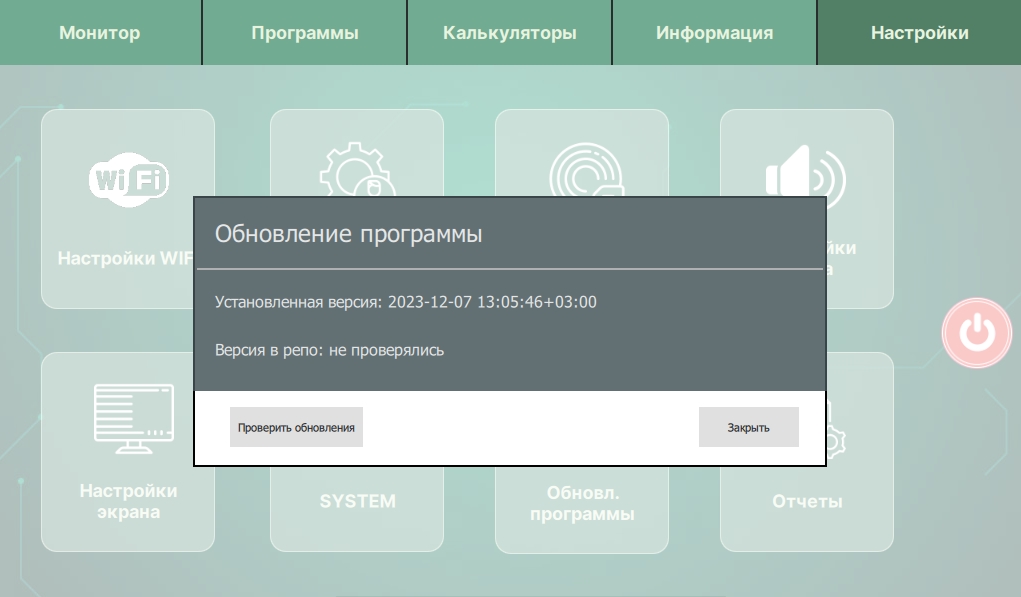Click the installed version date text
Image resolution: width=1021 pixels, height=597 pixels.
[x=492, y=302]
